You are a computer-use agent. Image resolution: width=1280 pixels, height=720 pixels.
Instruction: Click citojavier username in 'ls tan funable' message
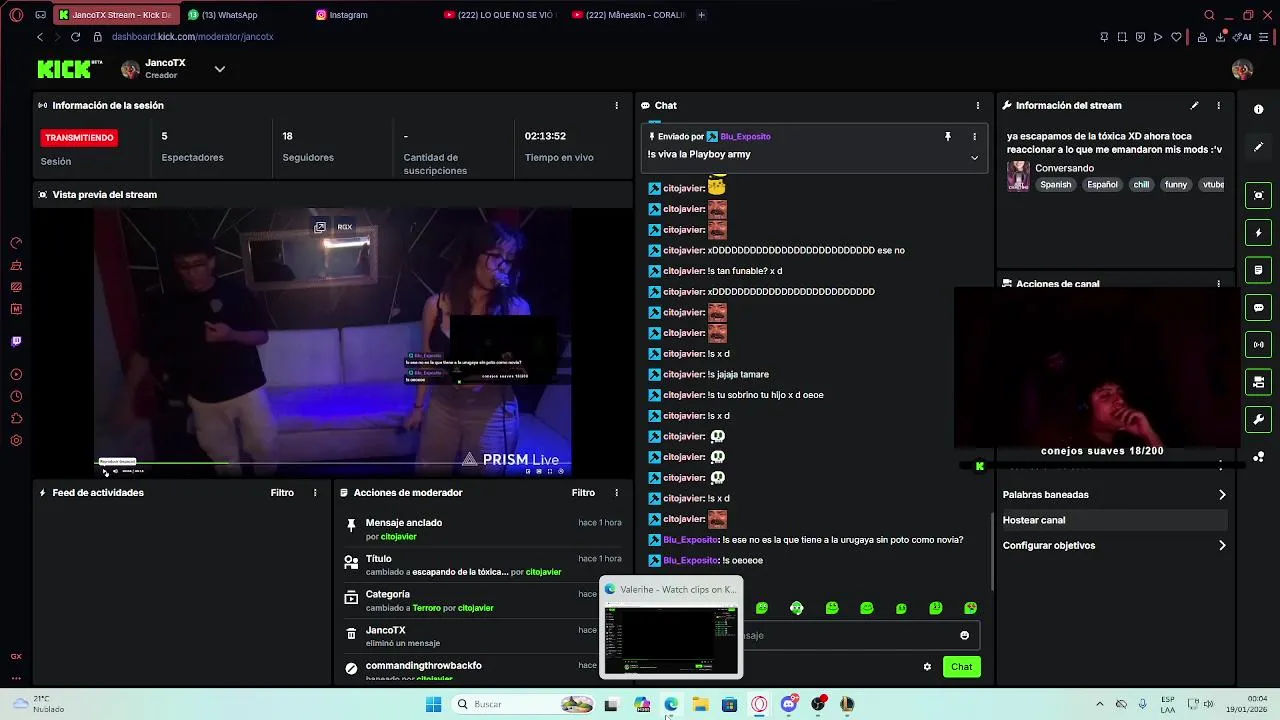[683, 271]
